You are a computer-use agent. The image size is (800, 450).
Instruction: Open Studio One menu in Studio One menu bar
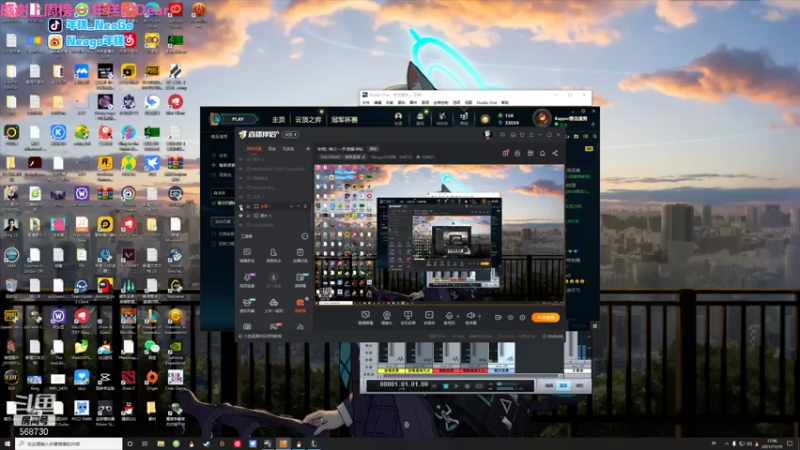tap(486, 103)
